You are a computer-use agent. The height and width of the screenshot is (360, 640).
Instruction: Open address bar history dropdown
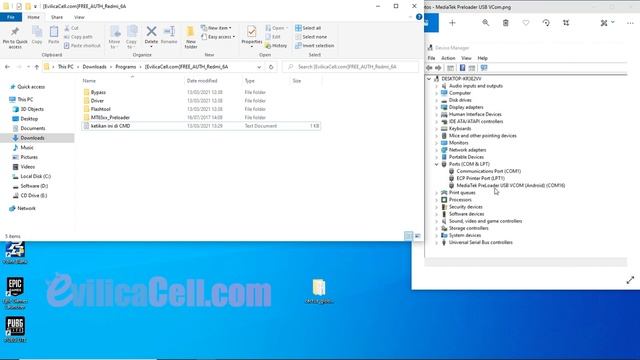pyautogui.click(x=259, y=67)
